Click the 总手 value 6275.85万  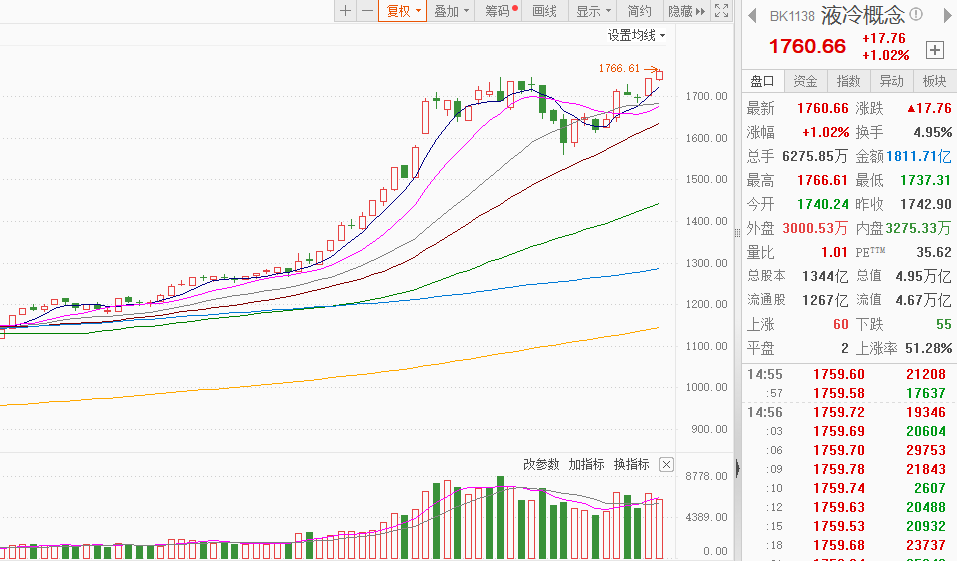click(x=815, y=156)
